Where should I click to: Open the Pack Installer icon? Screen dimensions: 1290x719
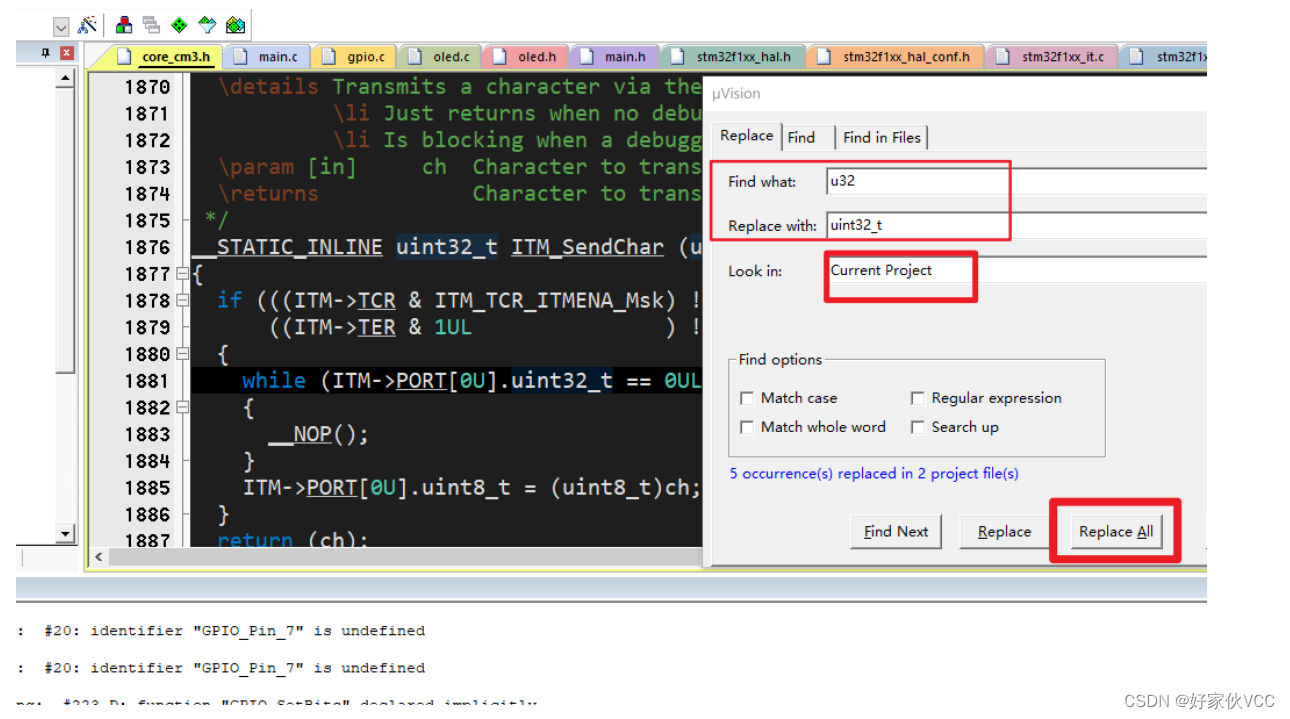[235, 24]
